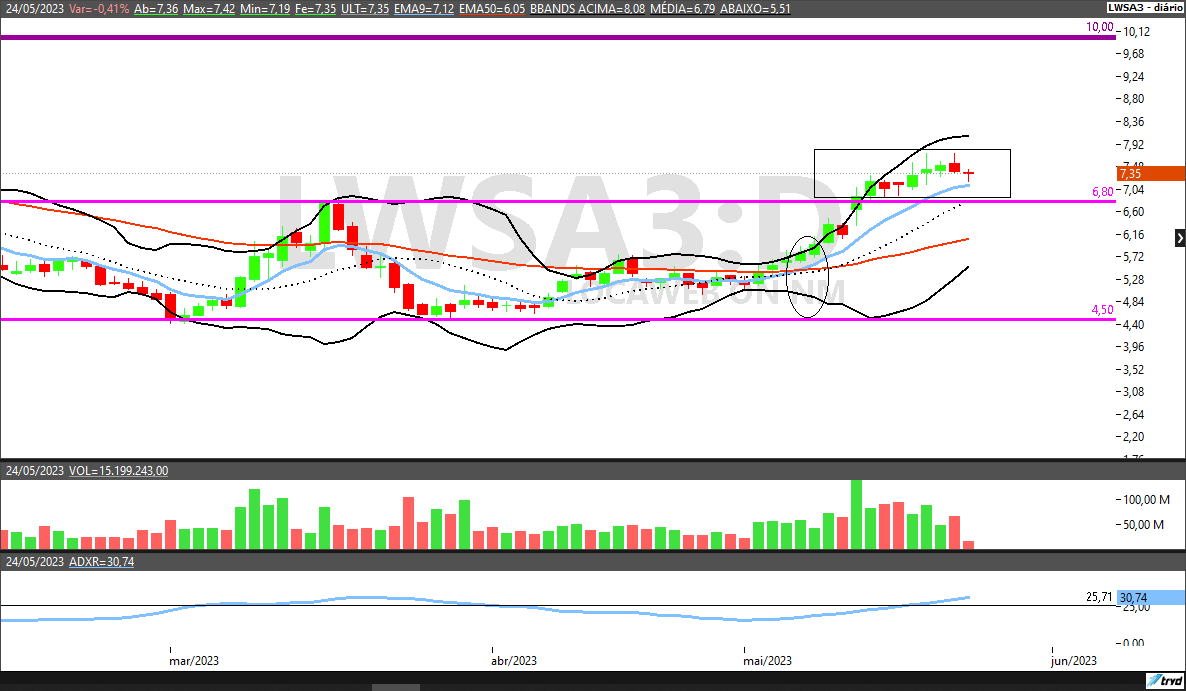Click the abr/2023 time axis marker
This screenshot has height=691, width=1186.
coord(514,660)
